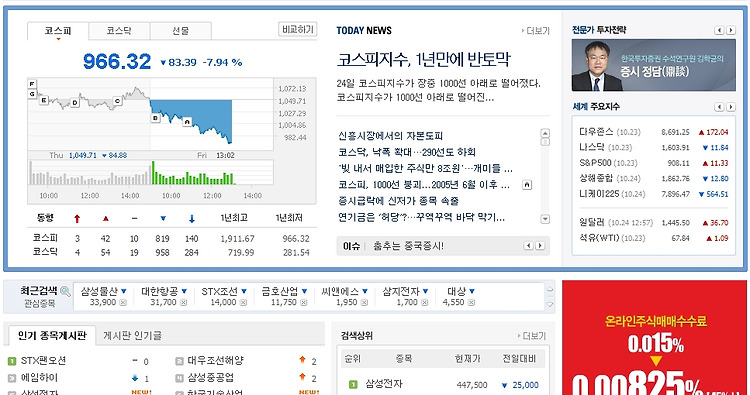Click 다우존스 index row
This screenshot has width=750, height=395.
coord(653,132)
